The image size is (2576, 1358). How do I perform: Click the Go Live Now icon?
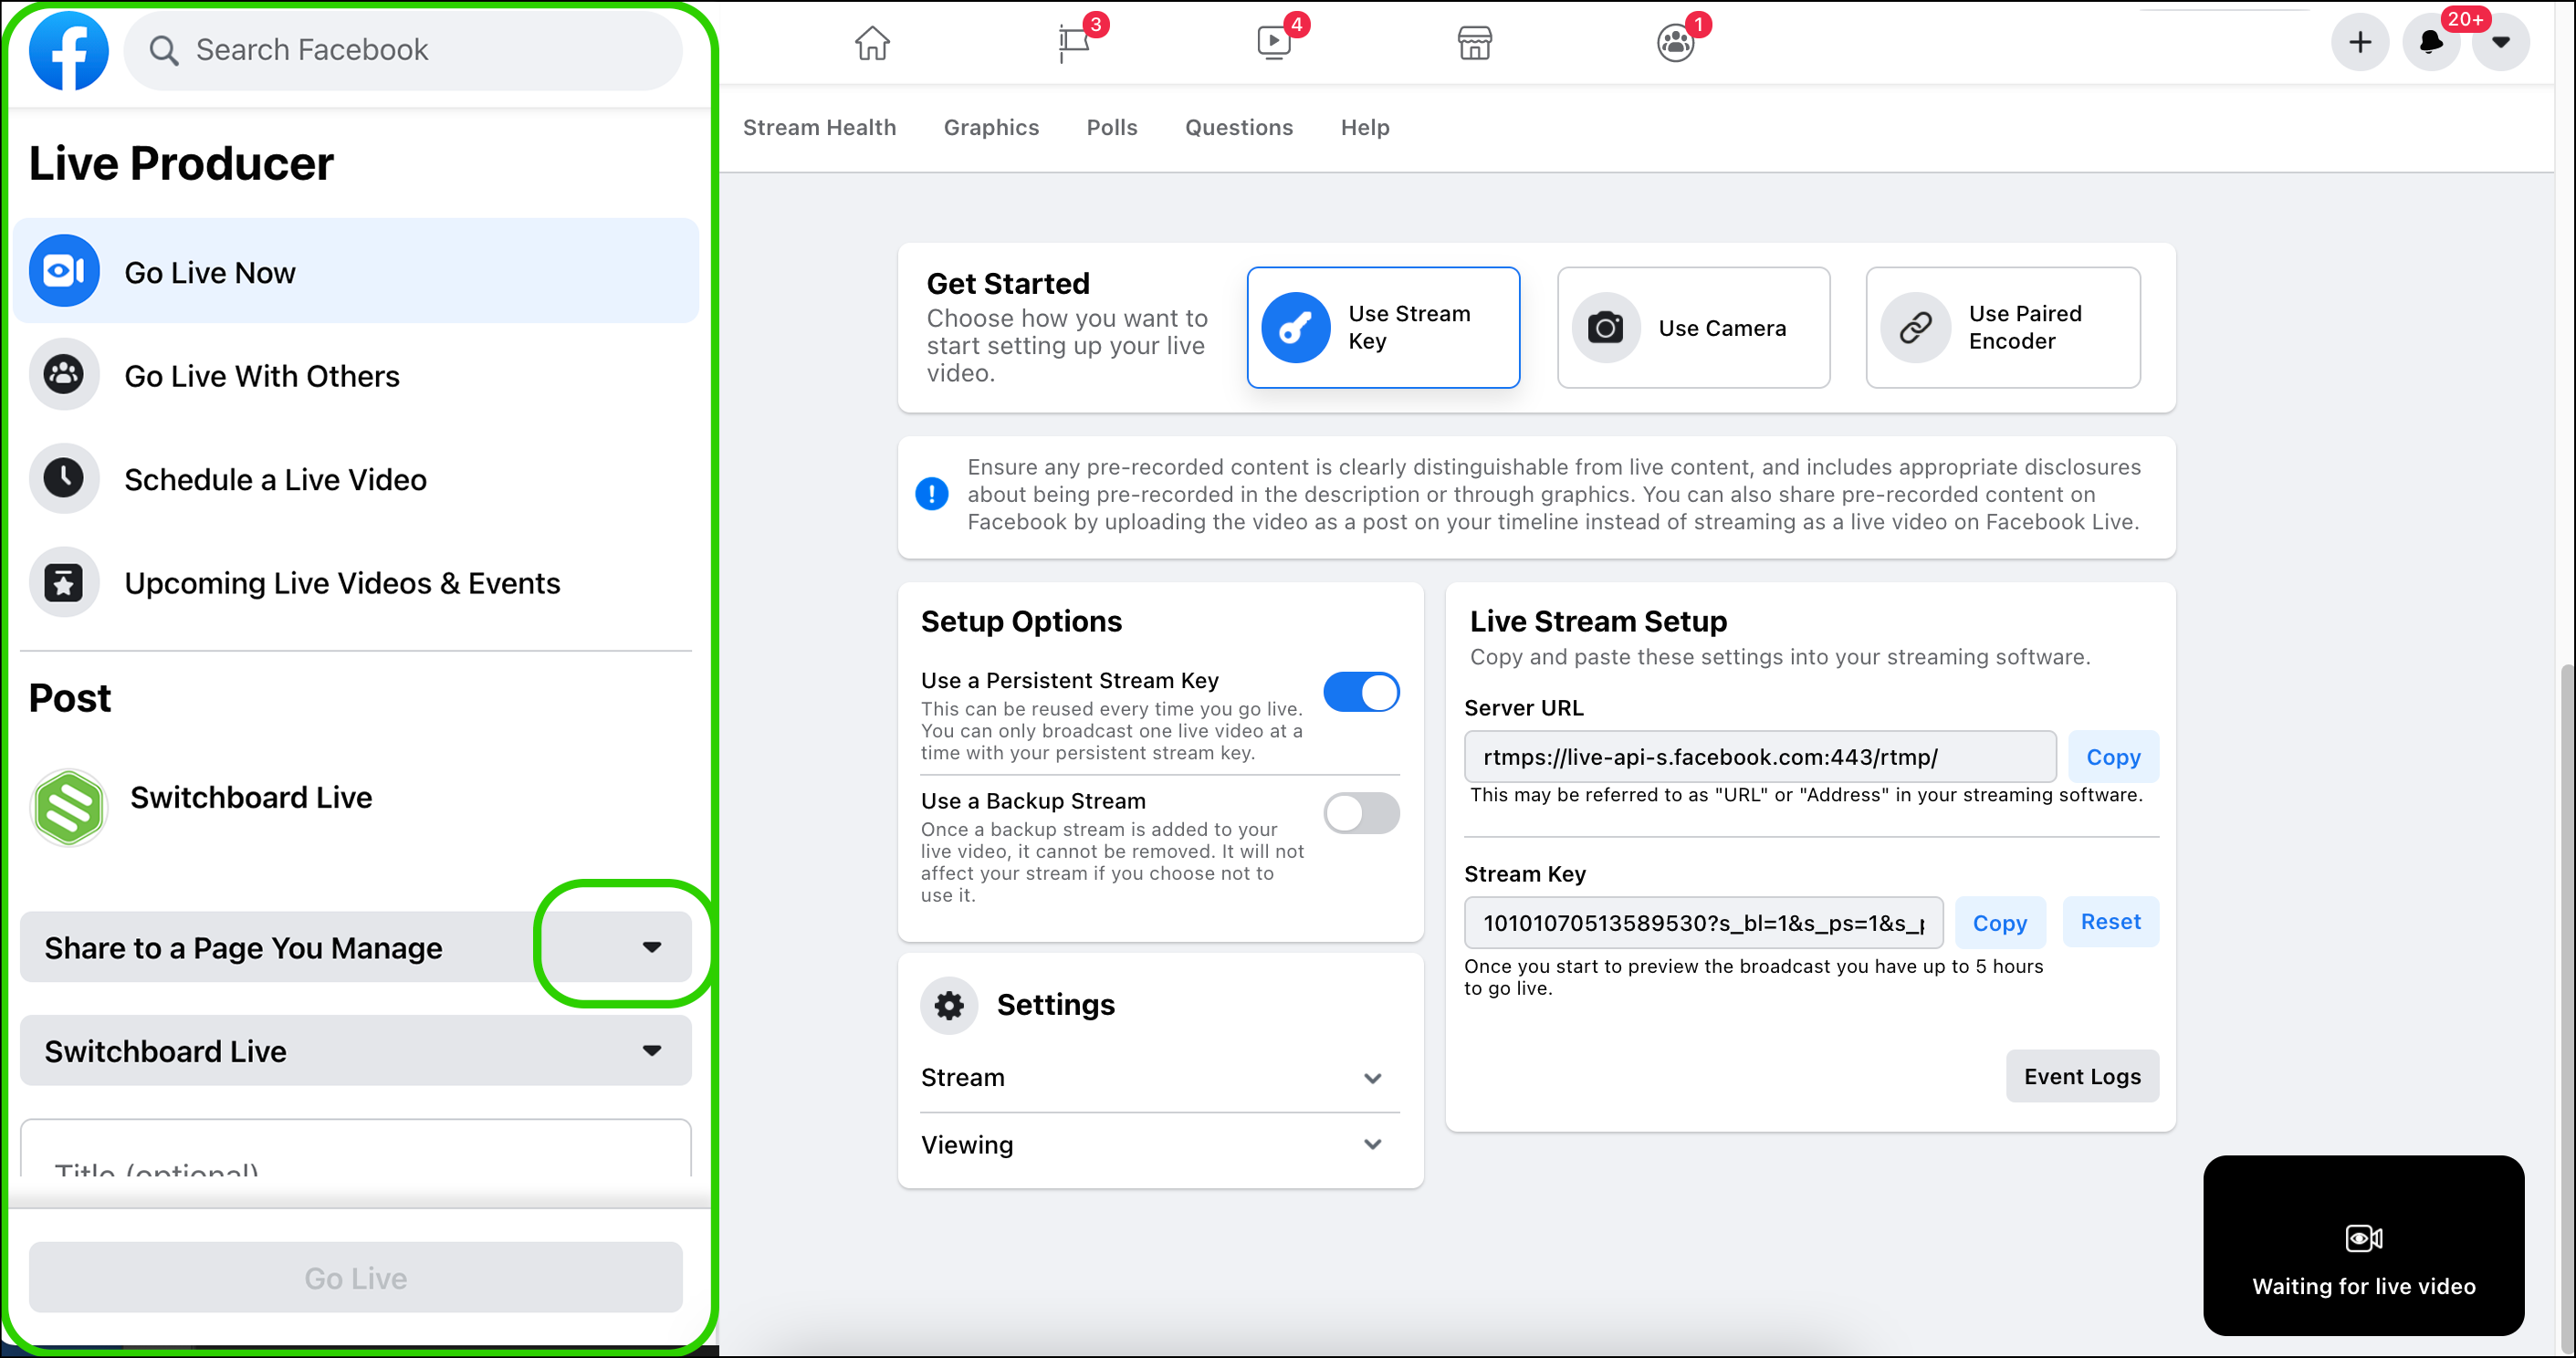coord(65,271)
